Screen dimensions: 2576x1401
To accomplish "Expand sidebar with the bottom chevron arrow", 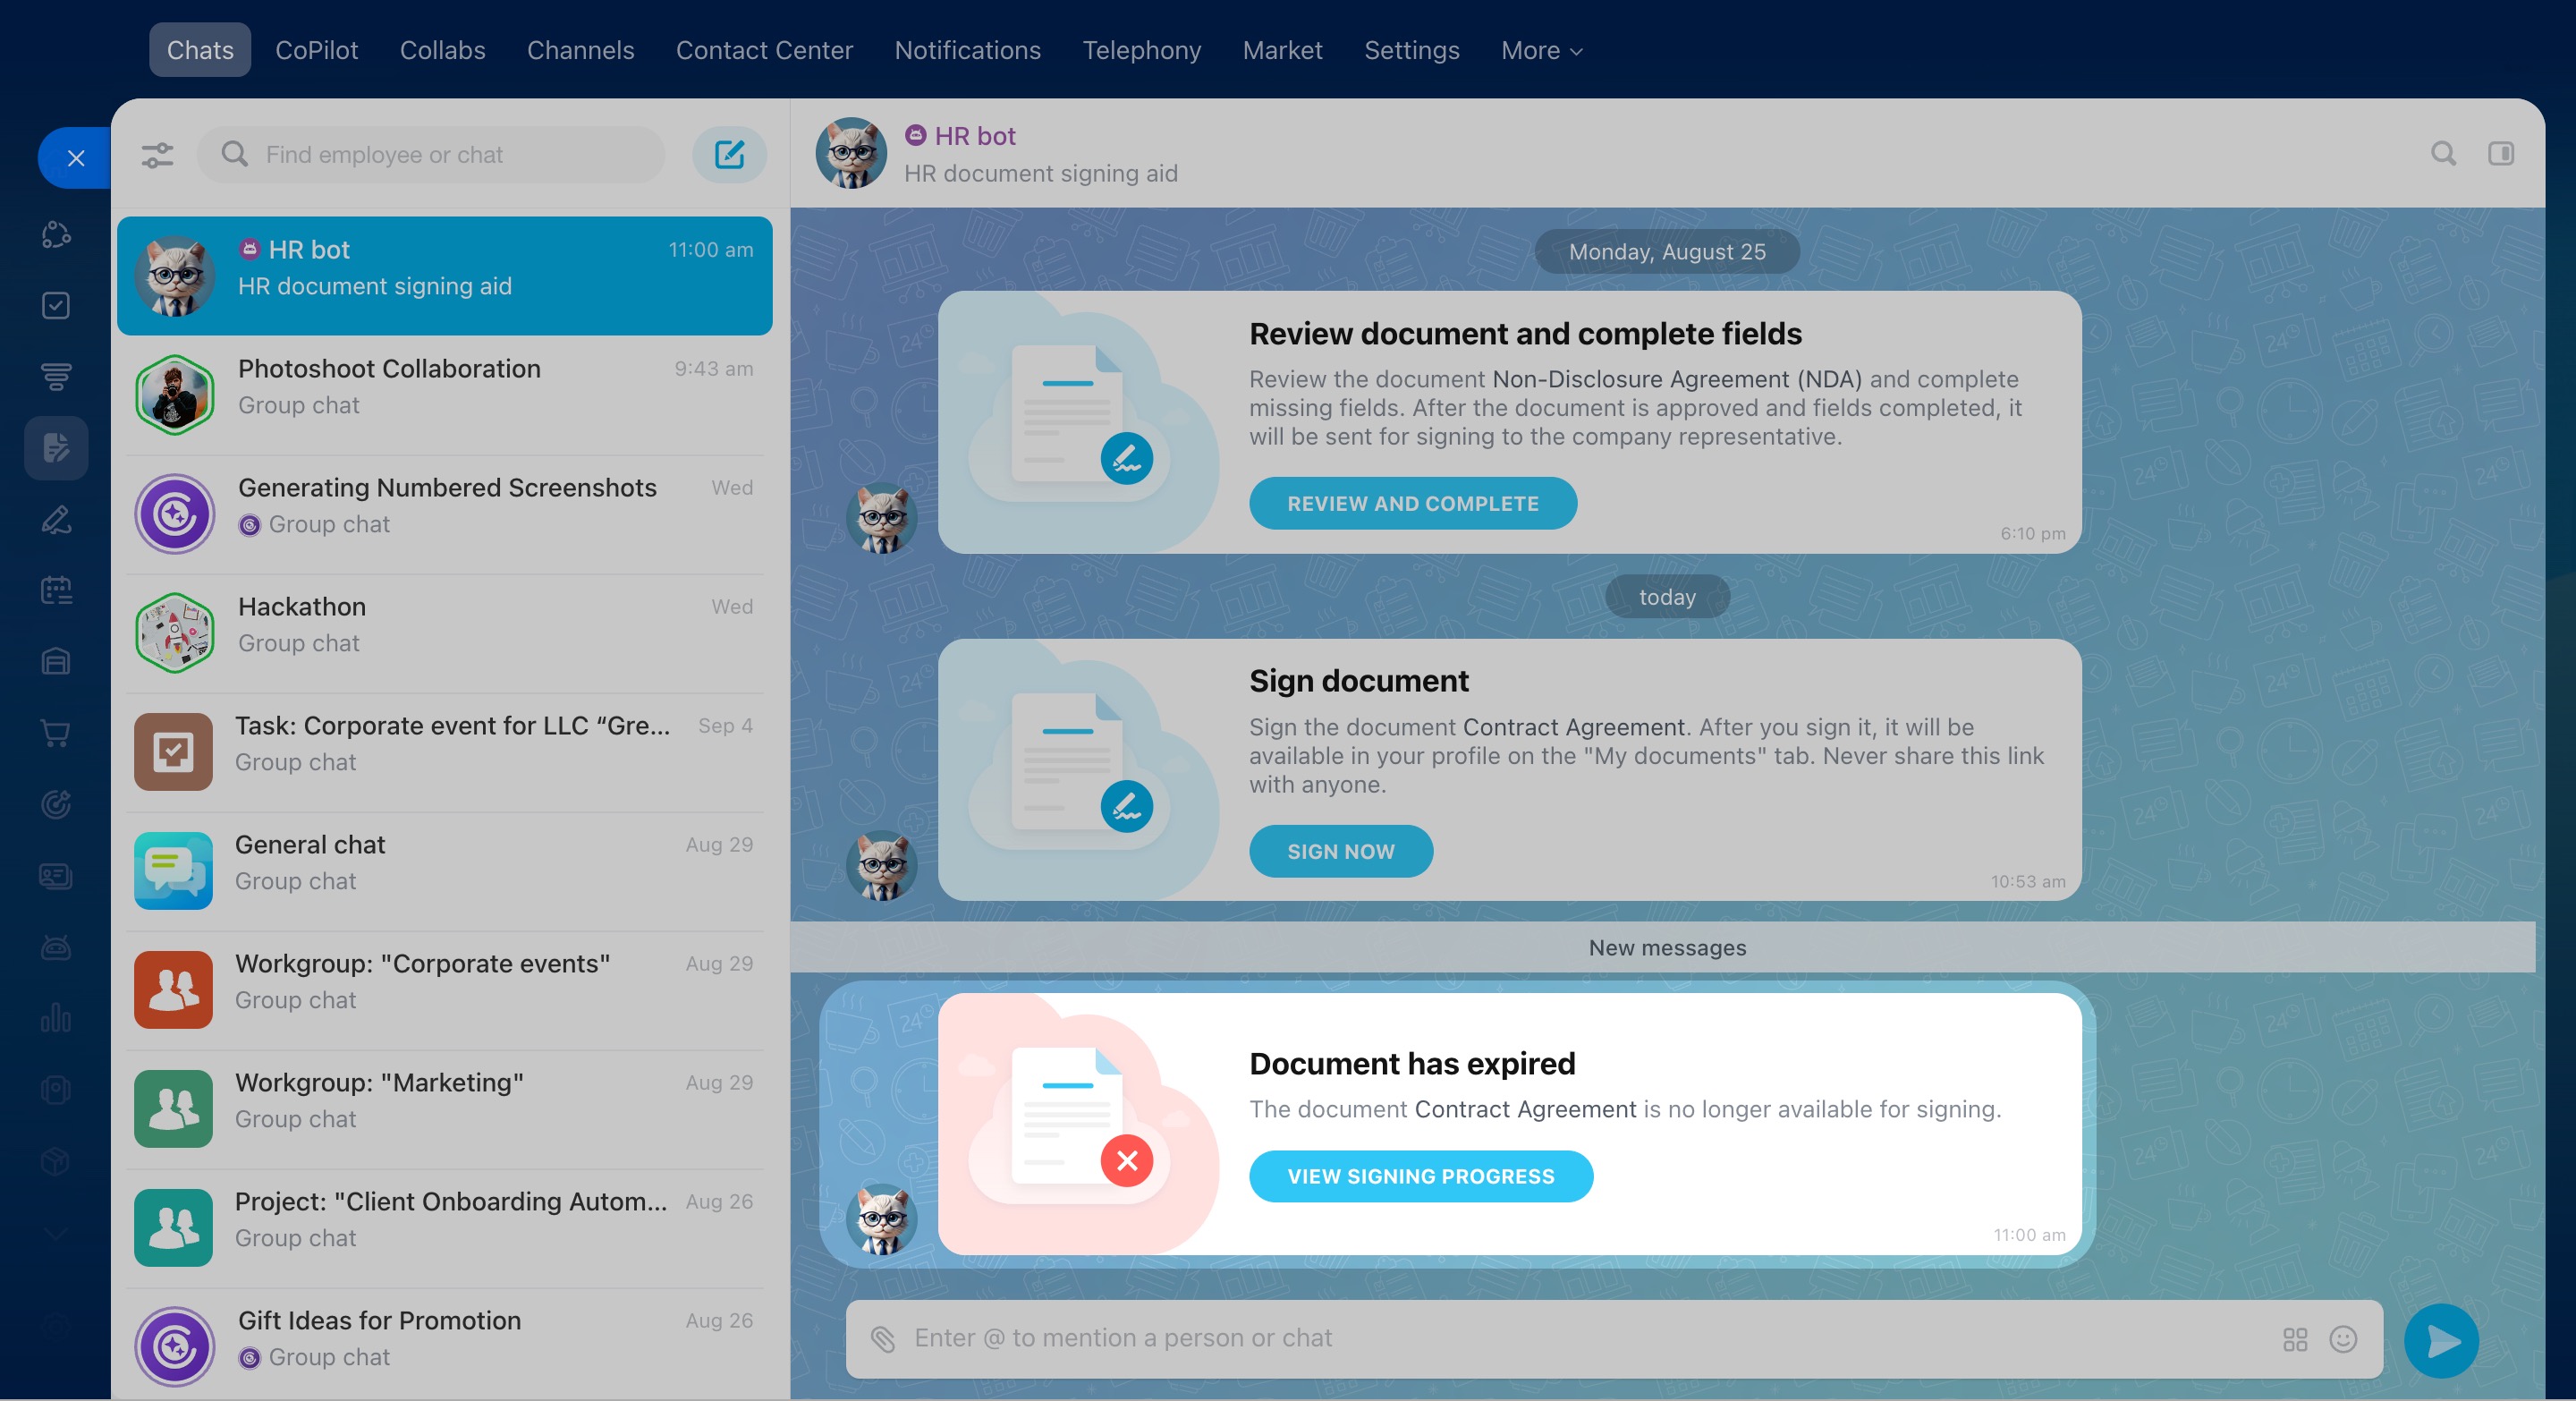I will point(56,1233).
